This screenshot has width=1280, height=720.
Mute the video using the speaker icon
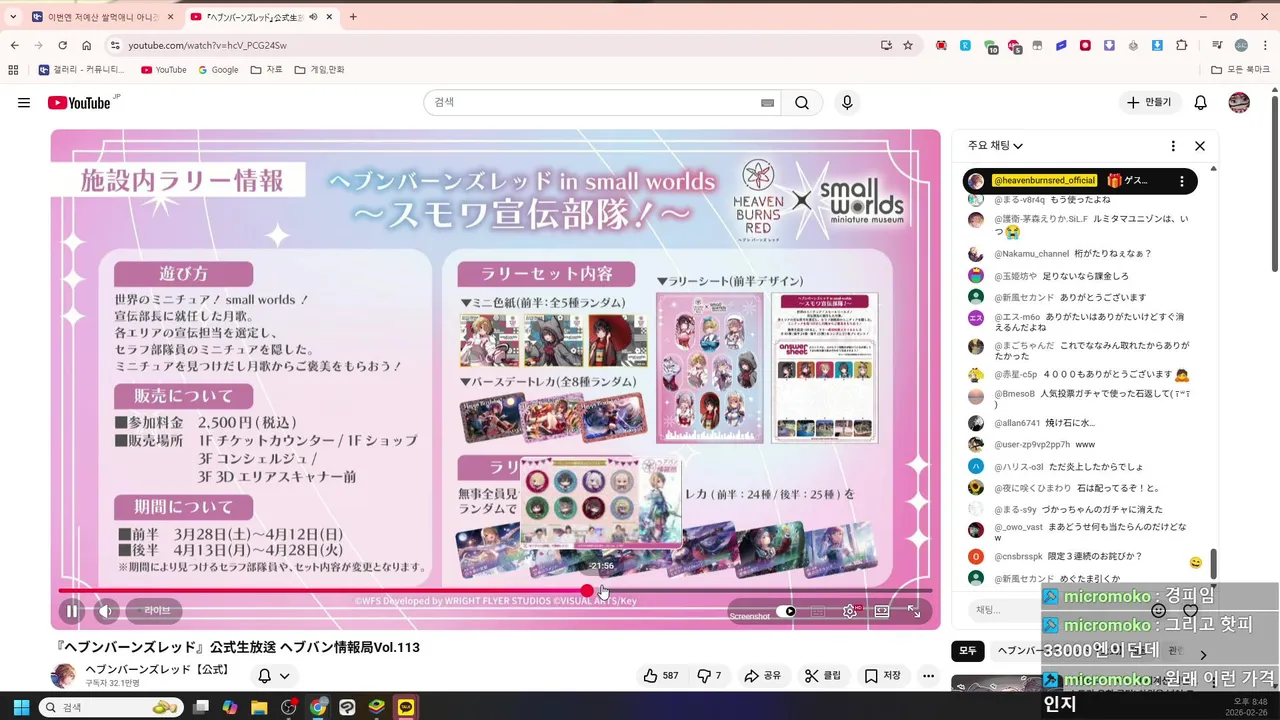(x=106, y=611)
